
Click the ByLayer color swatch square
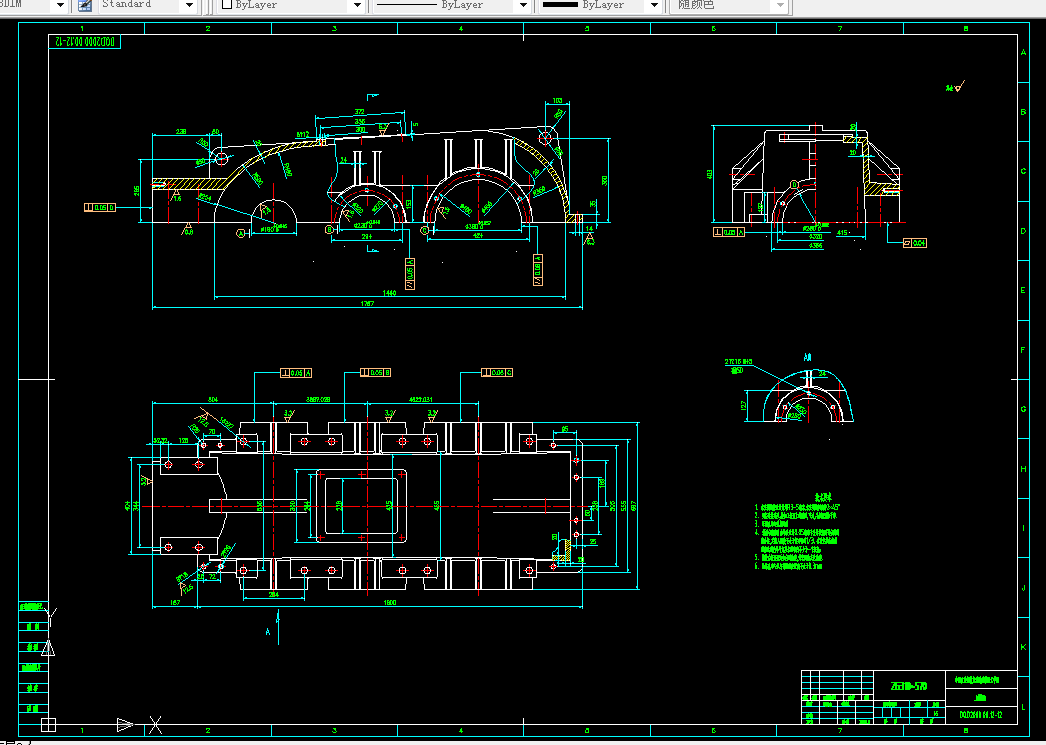click(227, 5)
